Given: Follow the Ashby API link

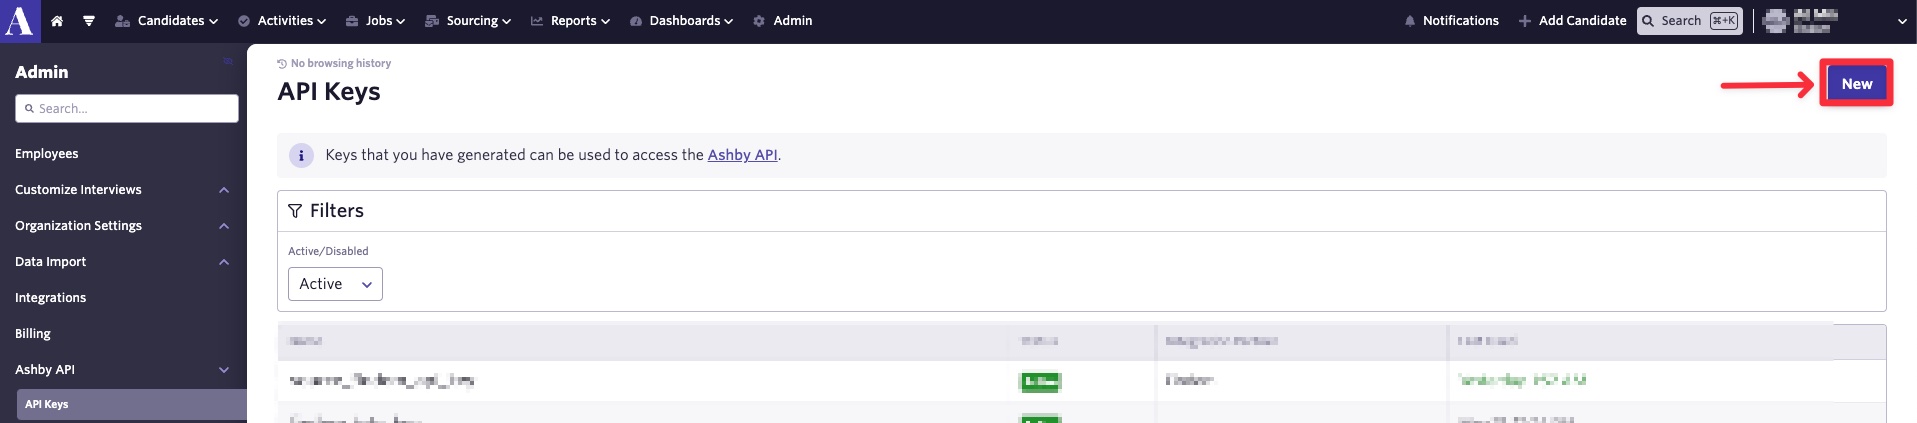Looking at the screenshot, I should (742, 155).
